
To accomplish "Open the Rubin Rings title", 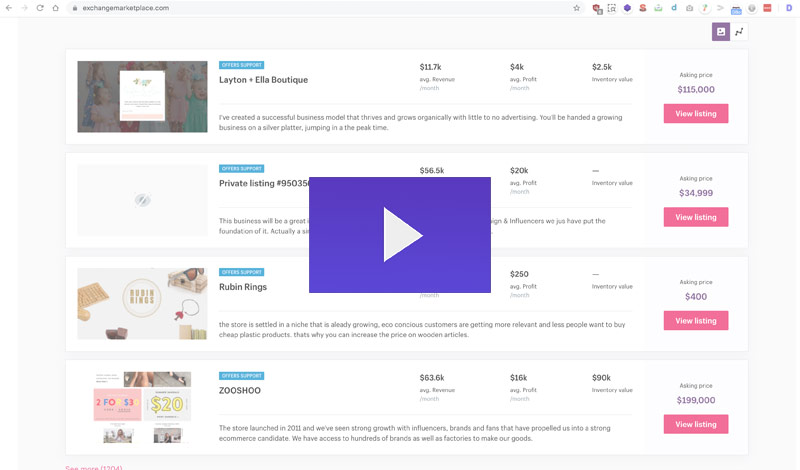I will point(243,287).
